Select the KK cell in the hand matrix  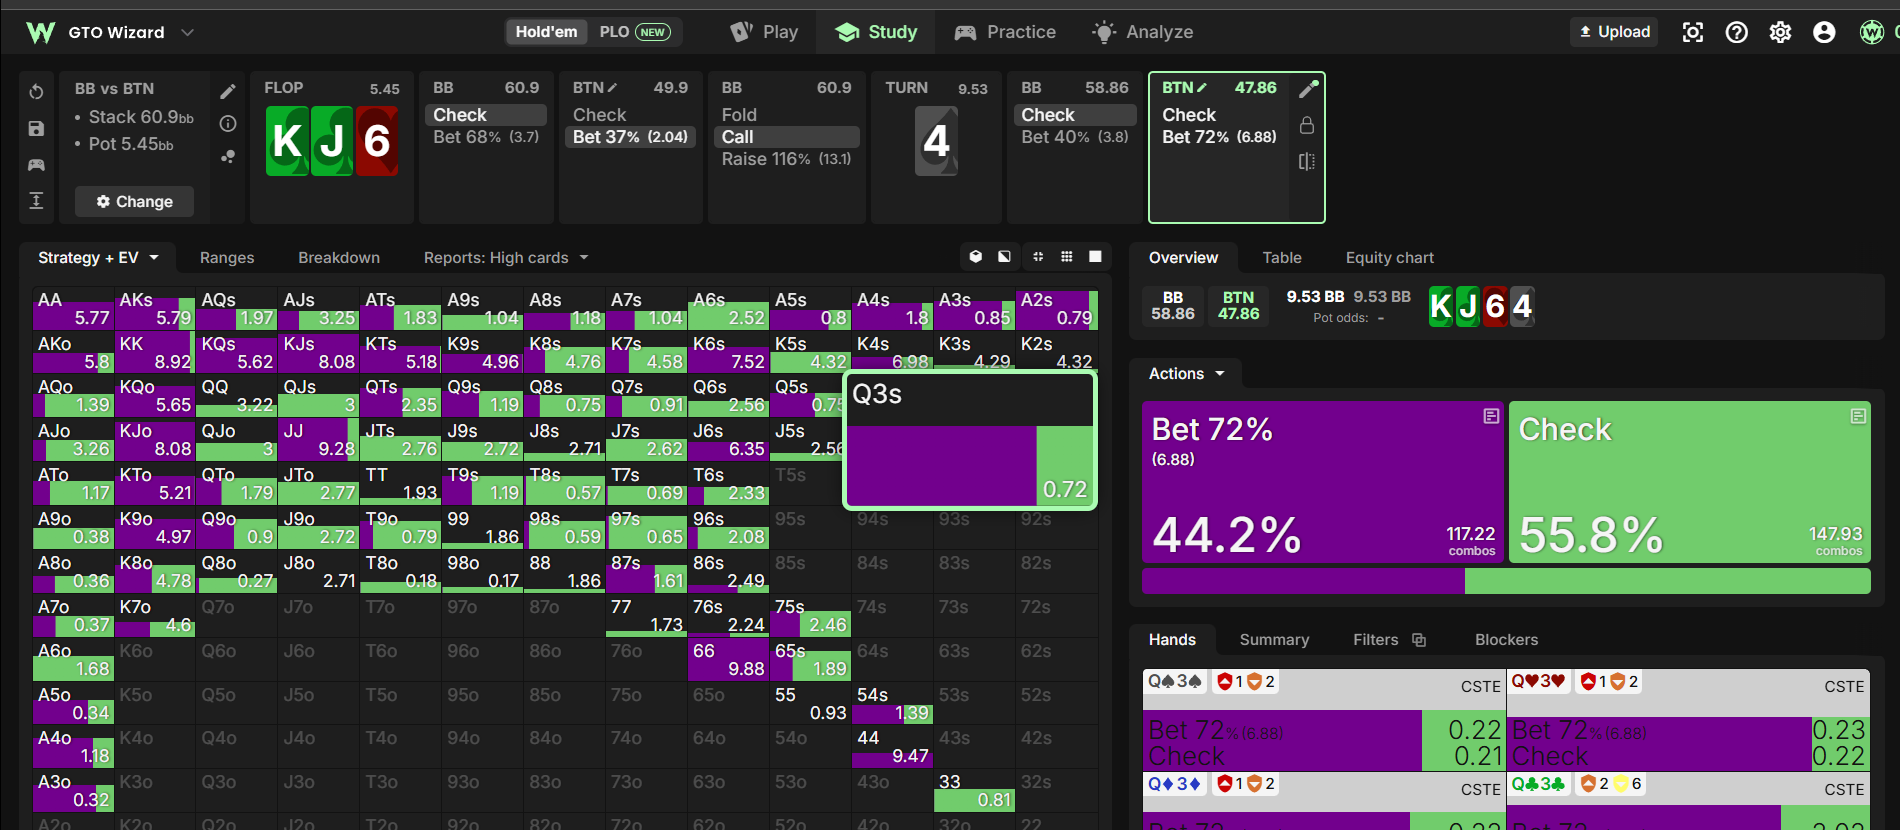(x=154, y=352)
